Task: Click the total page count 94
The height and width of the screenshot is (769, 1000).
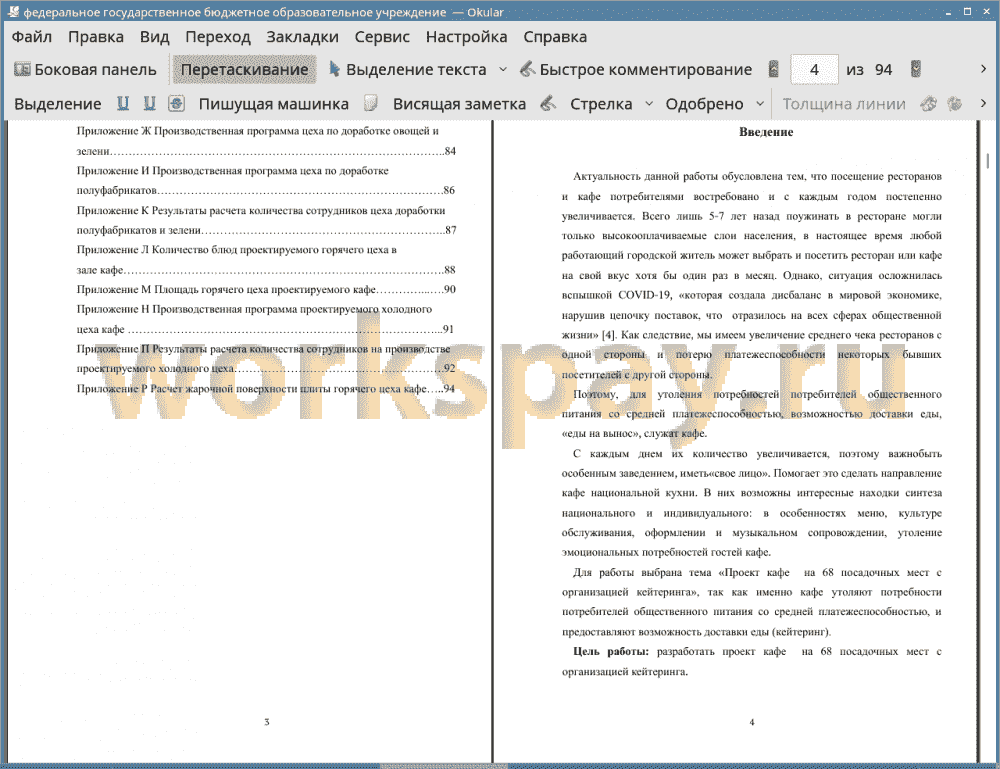Action: point(883,70)
